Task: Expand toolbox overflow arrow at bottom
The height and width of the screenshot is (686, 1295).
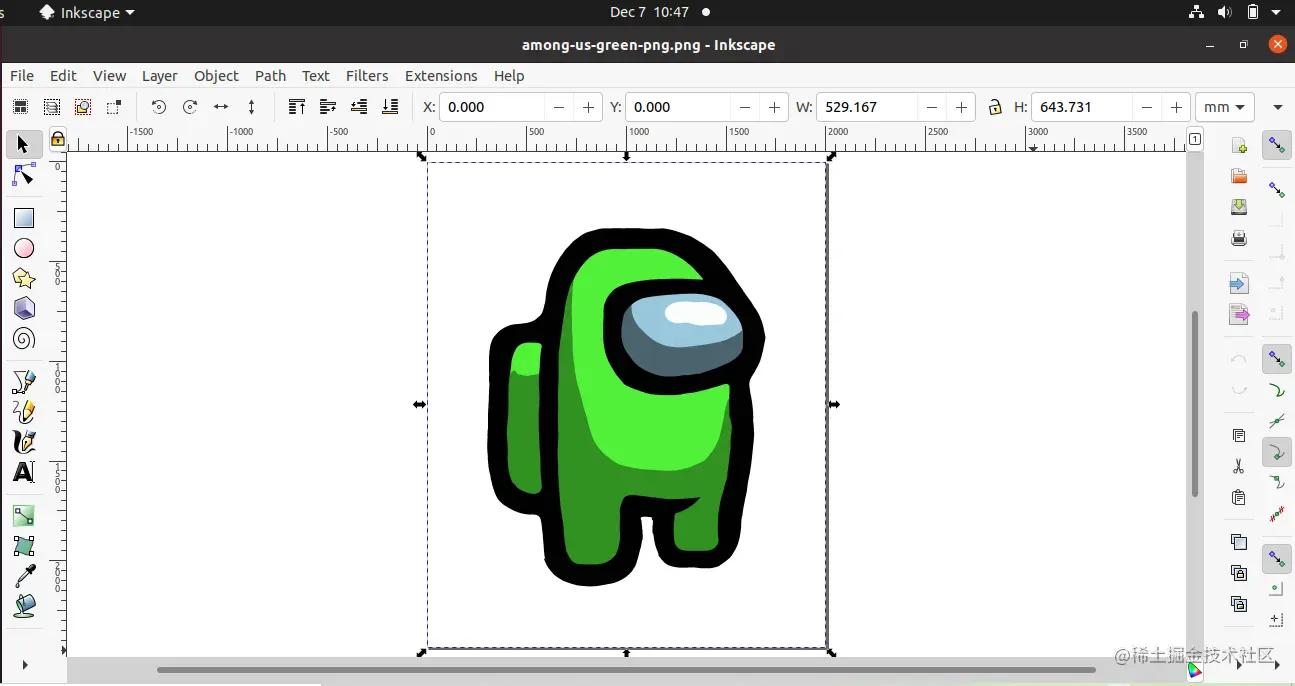Action: (x=24, y=665)
